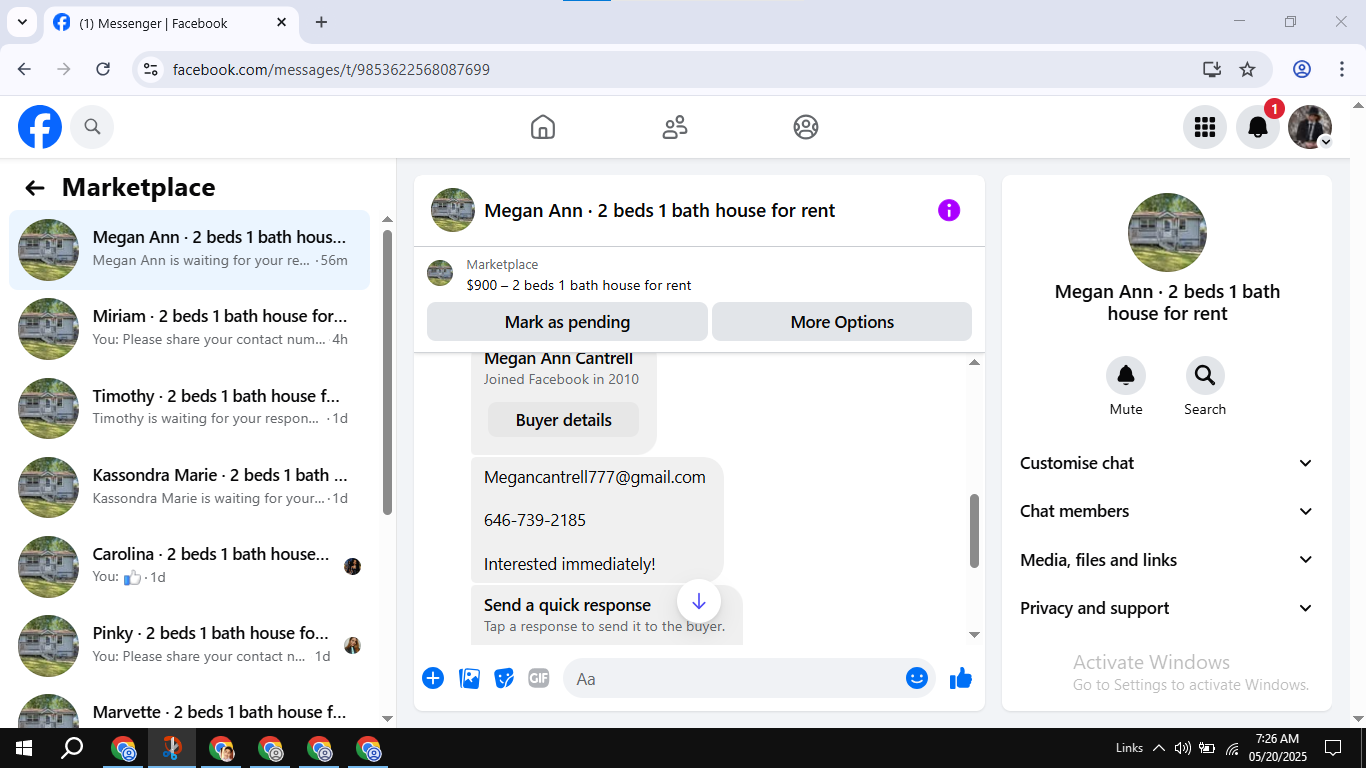1366x768 pixels.
Task: Go back in Chrome browser history
Action: point(24,69)
